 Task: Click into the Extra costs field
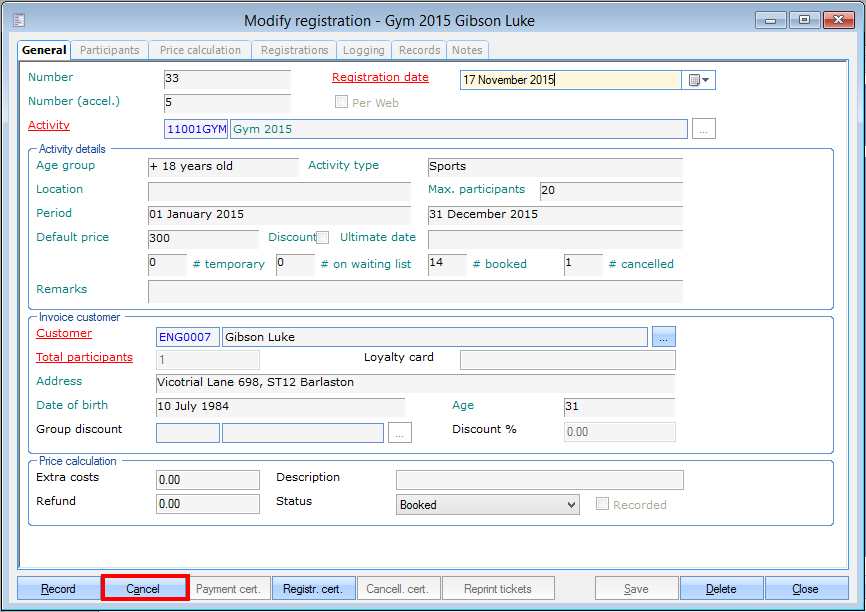point(207,480)
